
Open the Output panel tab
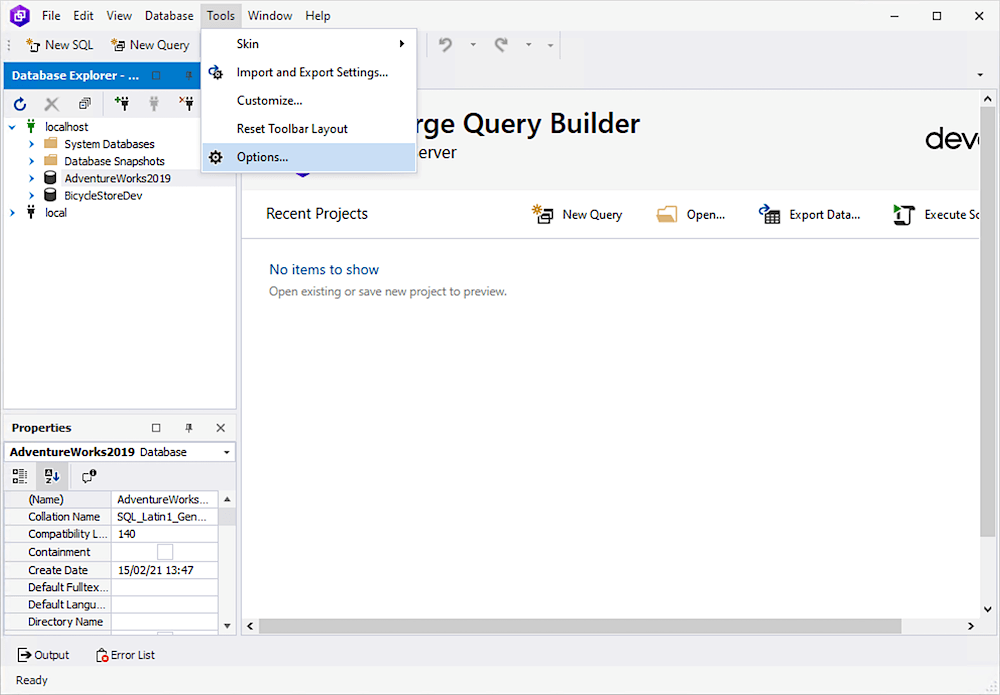43,655
